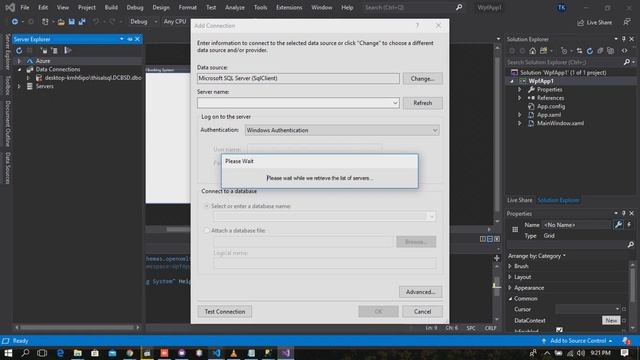Image resolution: width=640 pixels, height=360 pixels.
Task: Select App.config in Solution Explorer
Action: (x=551, y=107)
